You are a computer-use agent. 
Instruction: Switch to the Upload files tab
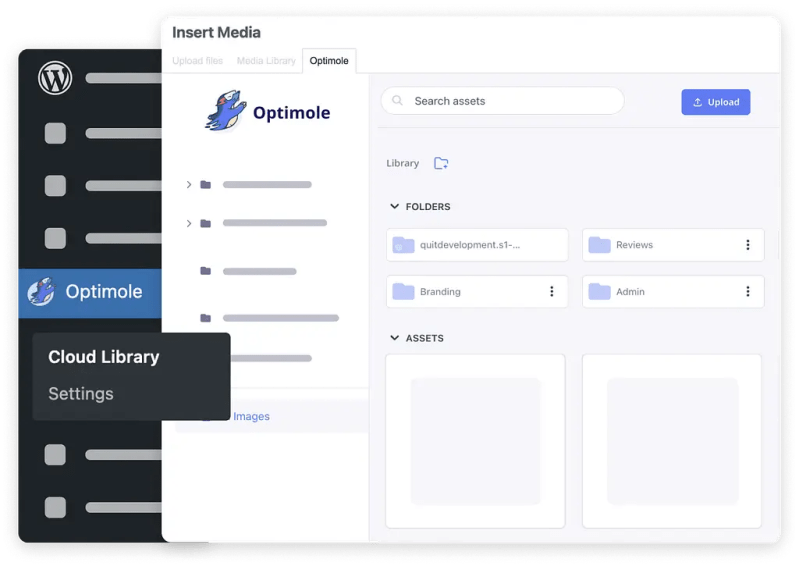click(197, 61)
